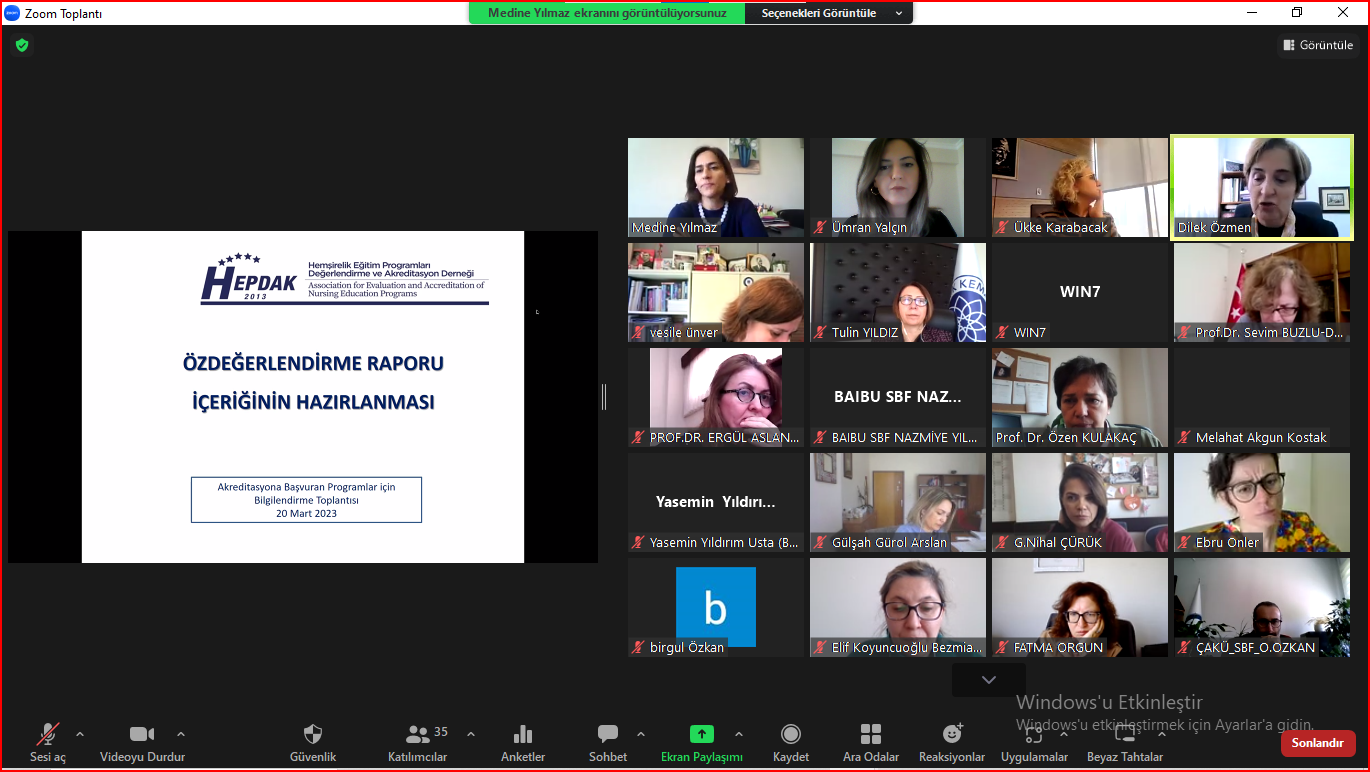Start recording with the Kaydet icon

(791, 735)
